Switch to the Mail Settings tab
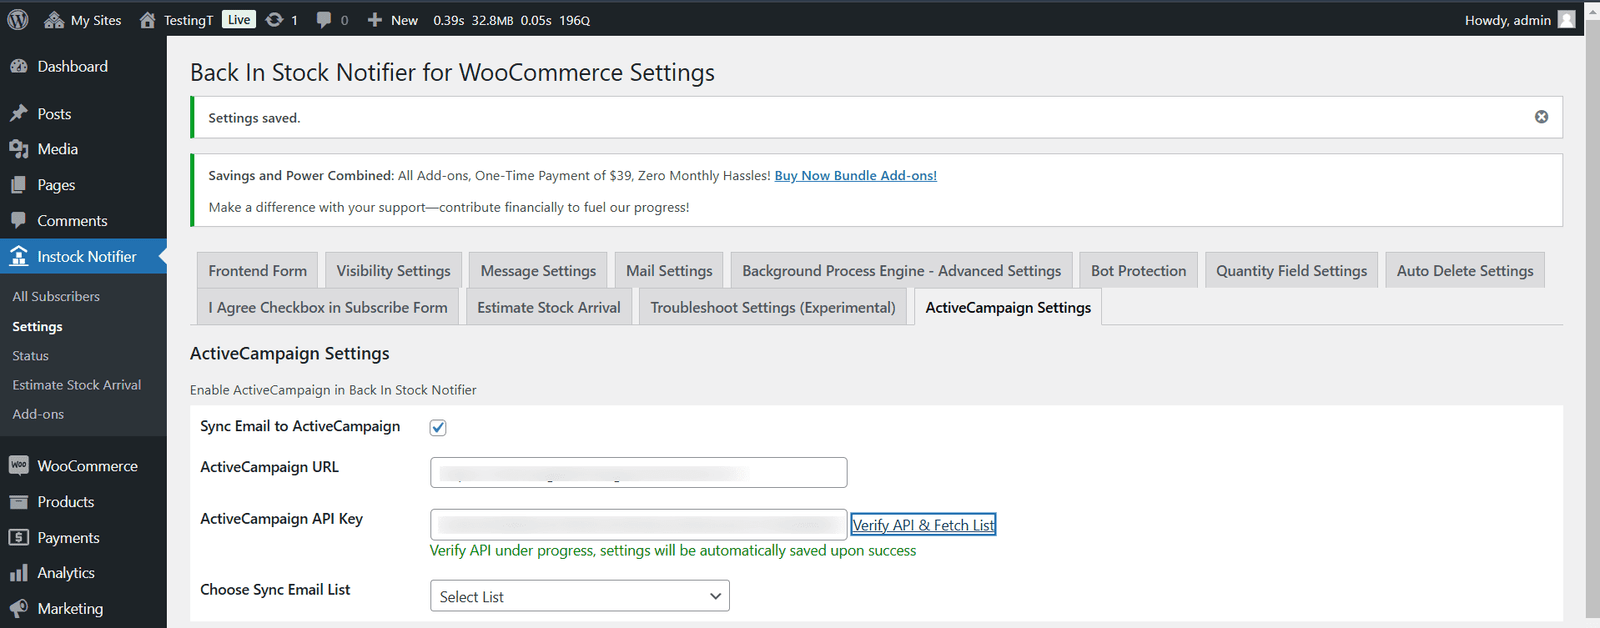The image size is (1600, 628). [669, 270]
